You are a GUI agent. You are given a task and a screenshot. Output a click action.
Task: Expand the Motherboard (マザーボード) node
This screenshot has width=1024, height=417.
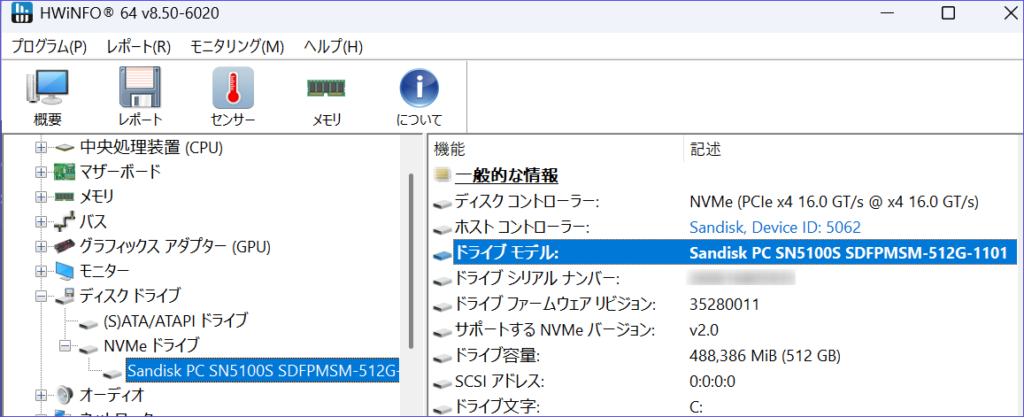[x=41, y=172]
